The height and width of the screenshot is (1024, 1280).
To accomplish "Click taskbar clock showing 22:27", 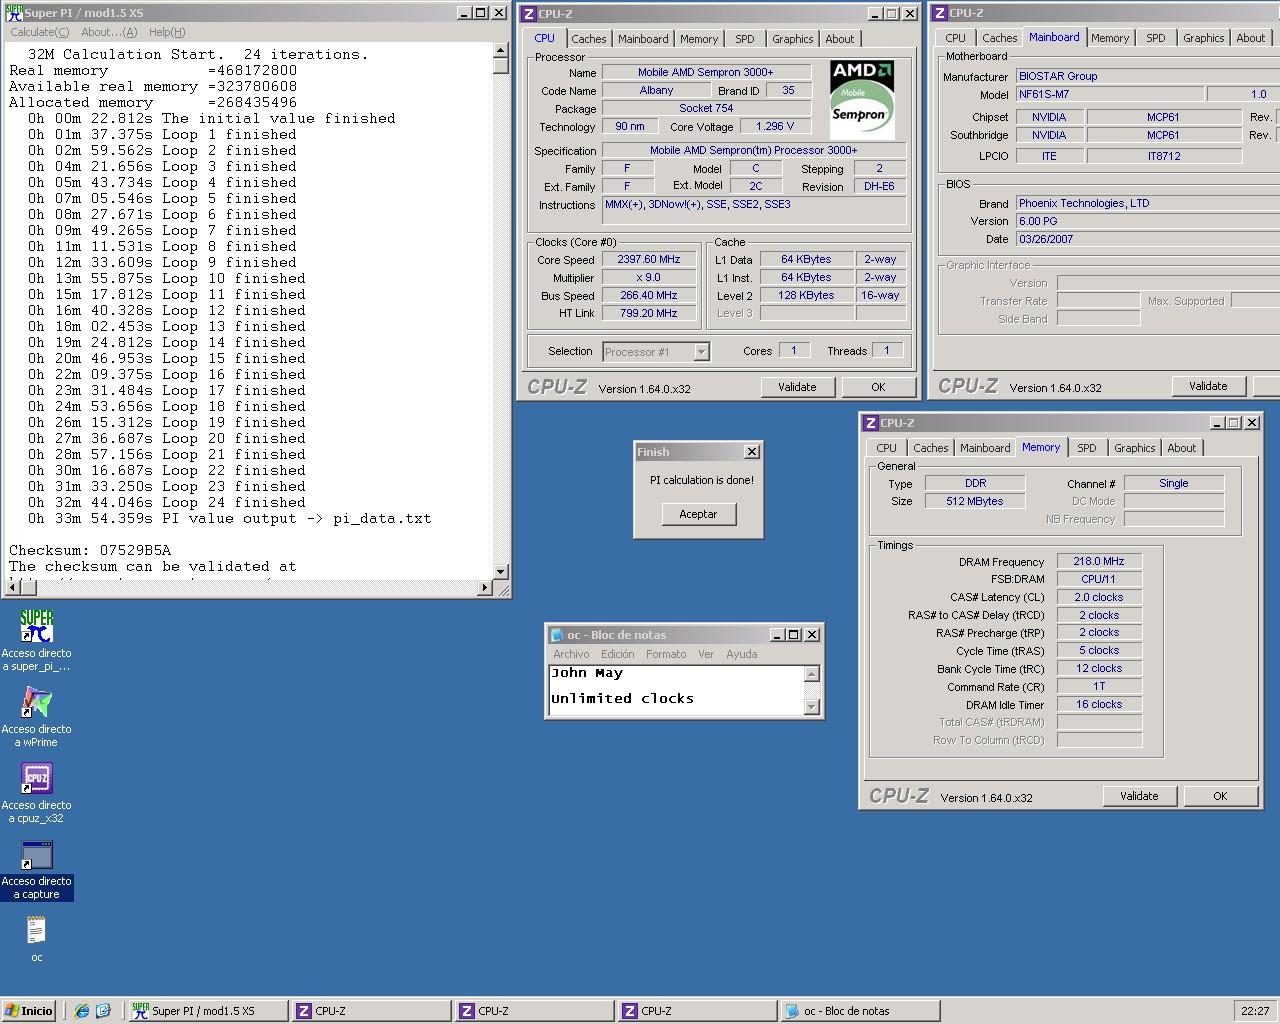I will coord(1255,1011).
